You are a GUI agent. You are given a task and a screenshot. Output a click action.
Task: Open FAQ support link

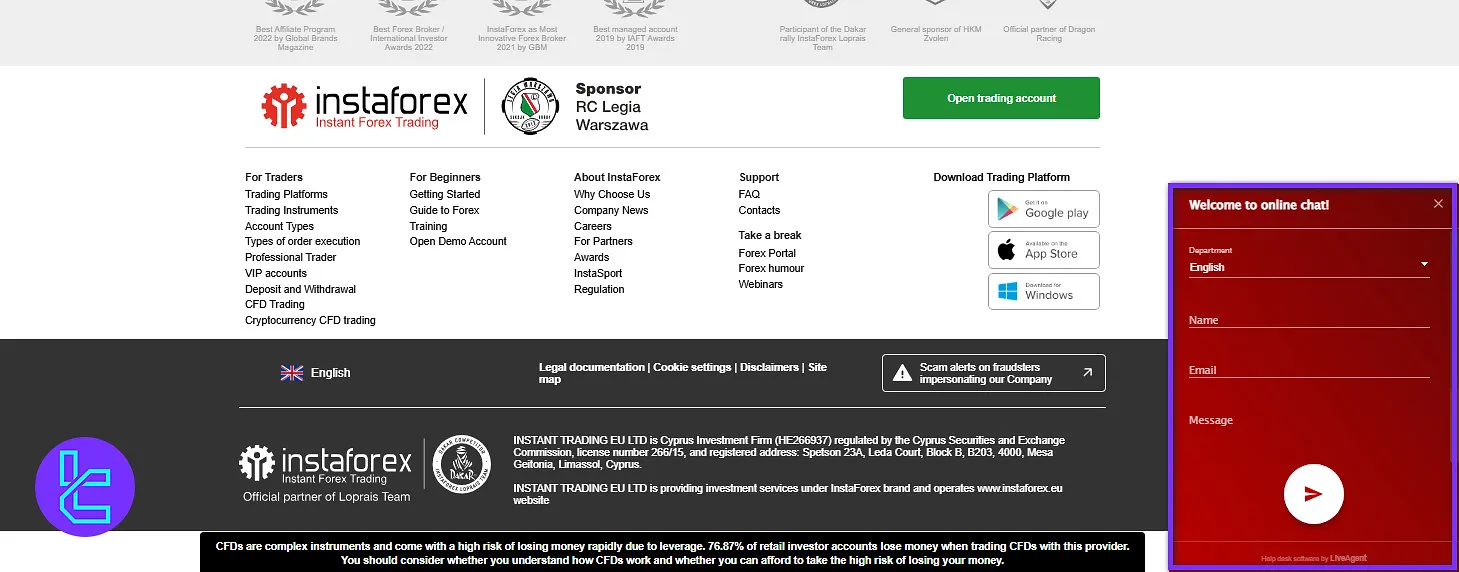[749, 195]
